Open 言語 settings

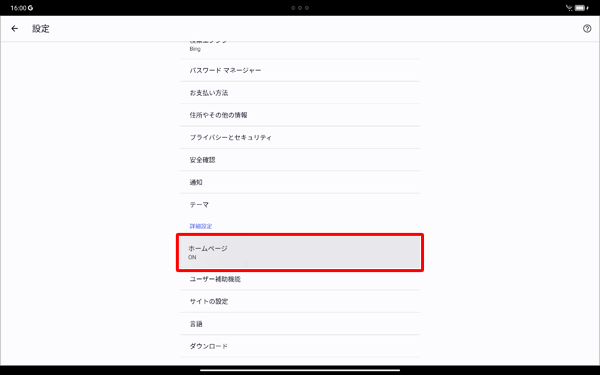tap(300, 324)
